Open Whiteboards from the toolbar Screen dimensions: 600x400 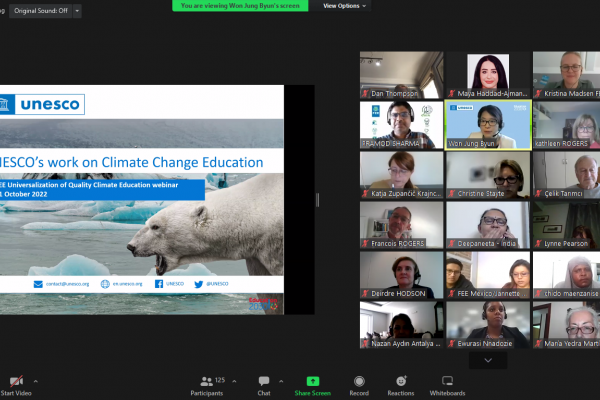[x=447, y=384]
